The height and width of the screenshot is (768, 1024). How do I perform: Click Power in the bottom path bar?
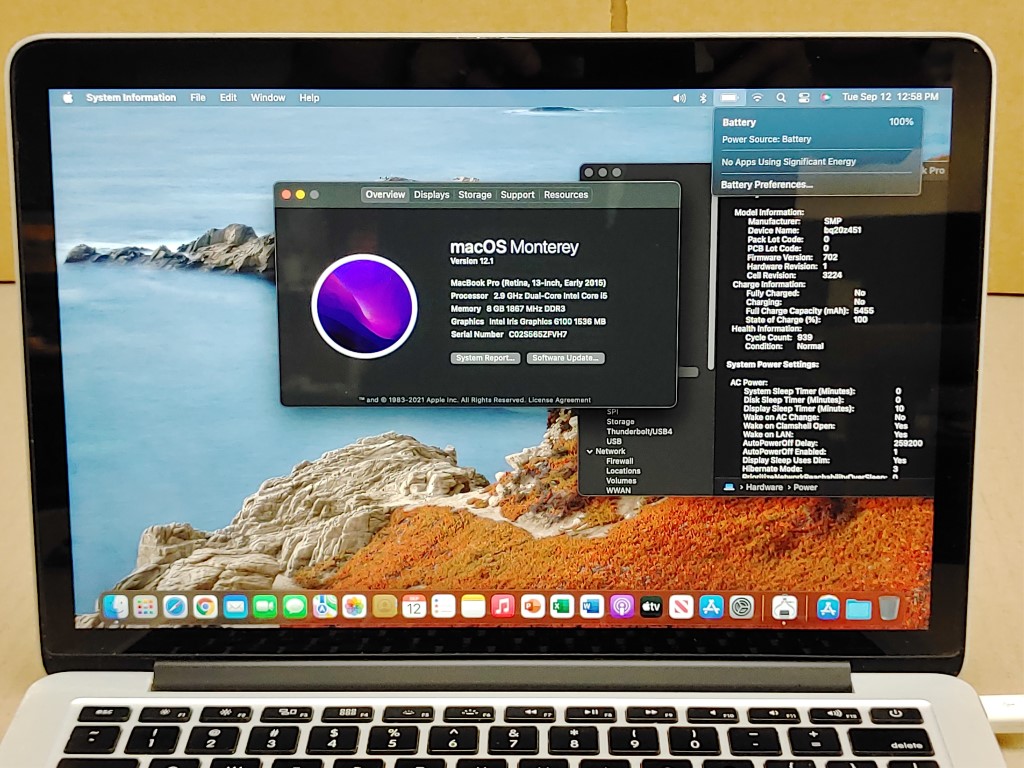pos(805,487)
